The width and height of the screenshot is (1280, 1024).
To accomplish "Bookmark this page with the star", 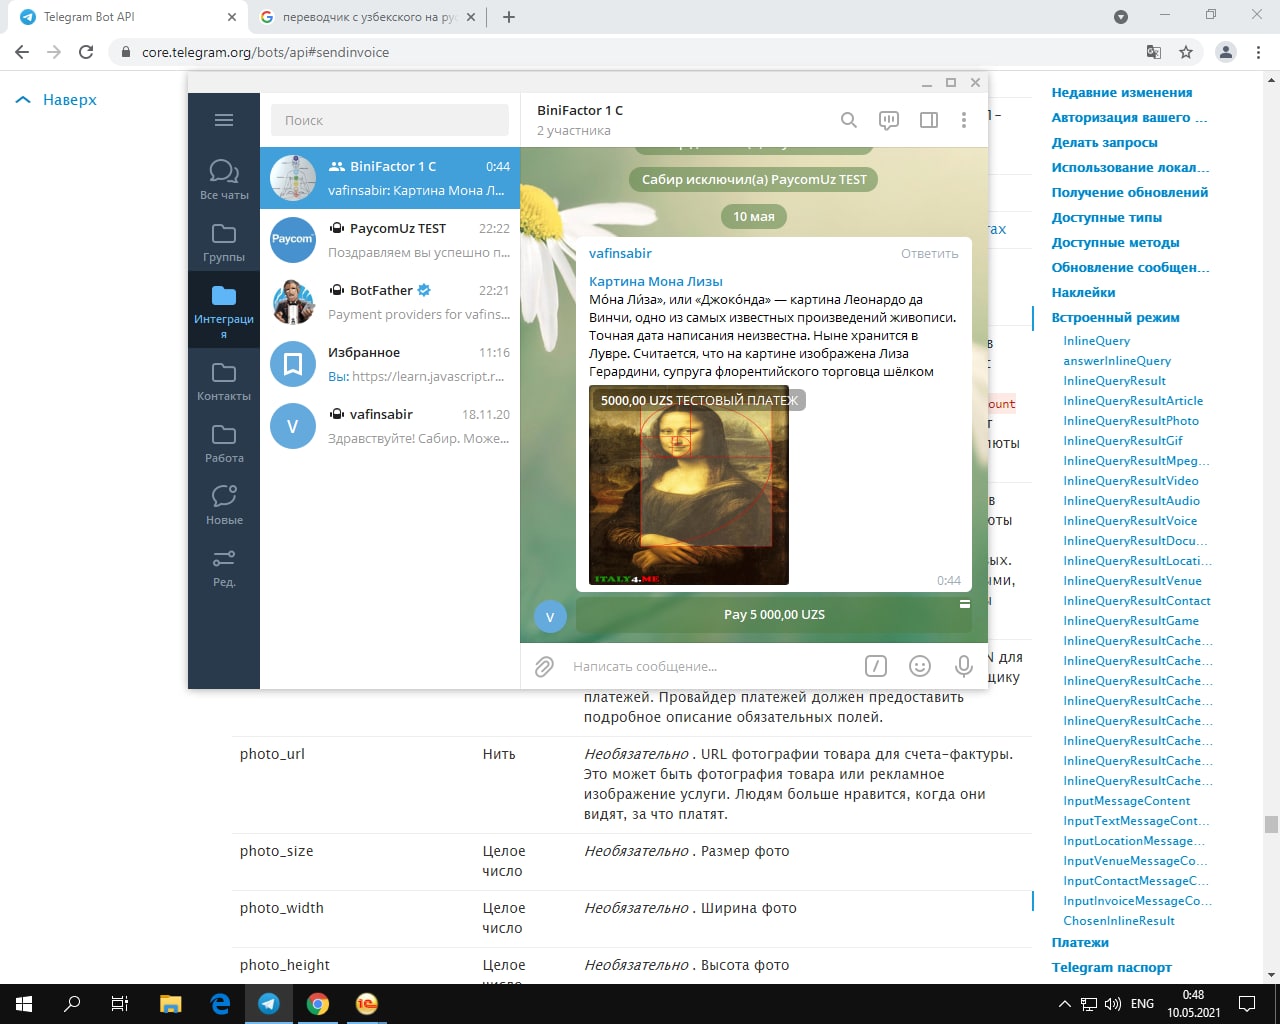I will 1186,52.
